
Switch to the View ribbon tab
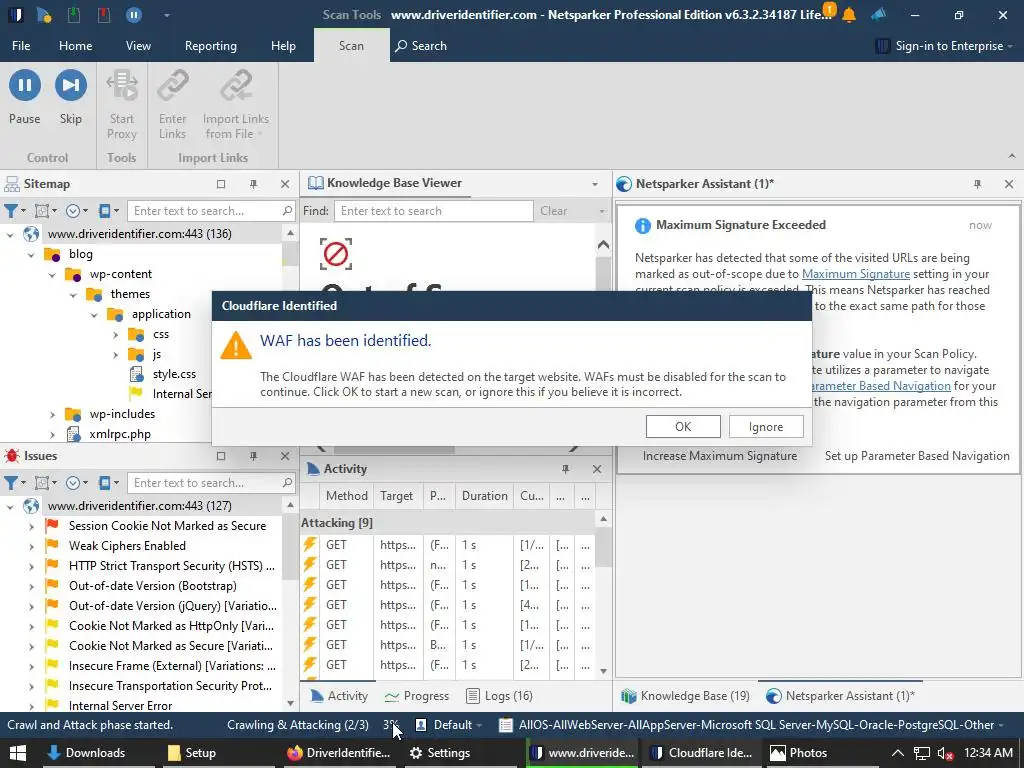tap(138, 46)
